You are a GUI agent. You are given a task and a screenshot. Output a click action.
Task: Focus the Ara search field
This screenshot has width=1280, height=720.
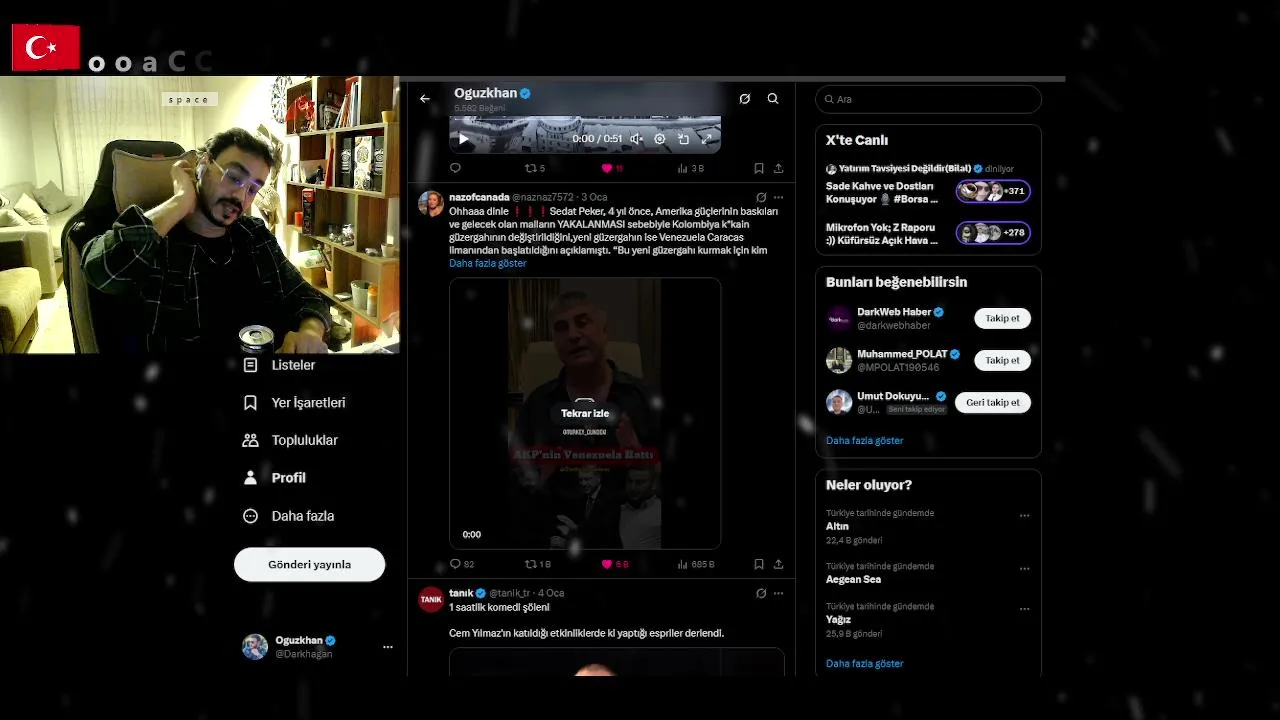(x=928, y=99)
